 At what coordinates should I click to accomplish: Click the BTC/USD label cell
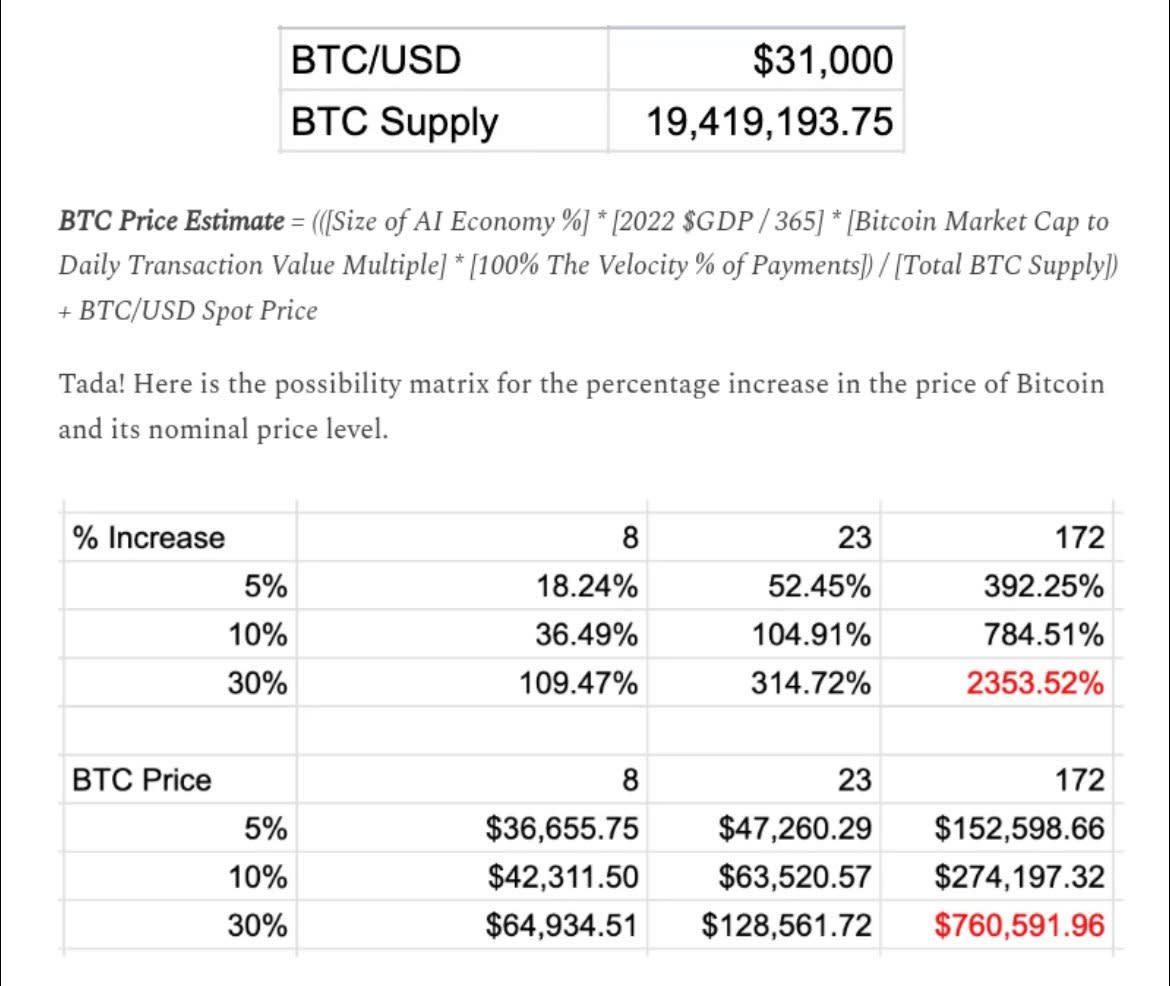376,61
